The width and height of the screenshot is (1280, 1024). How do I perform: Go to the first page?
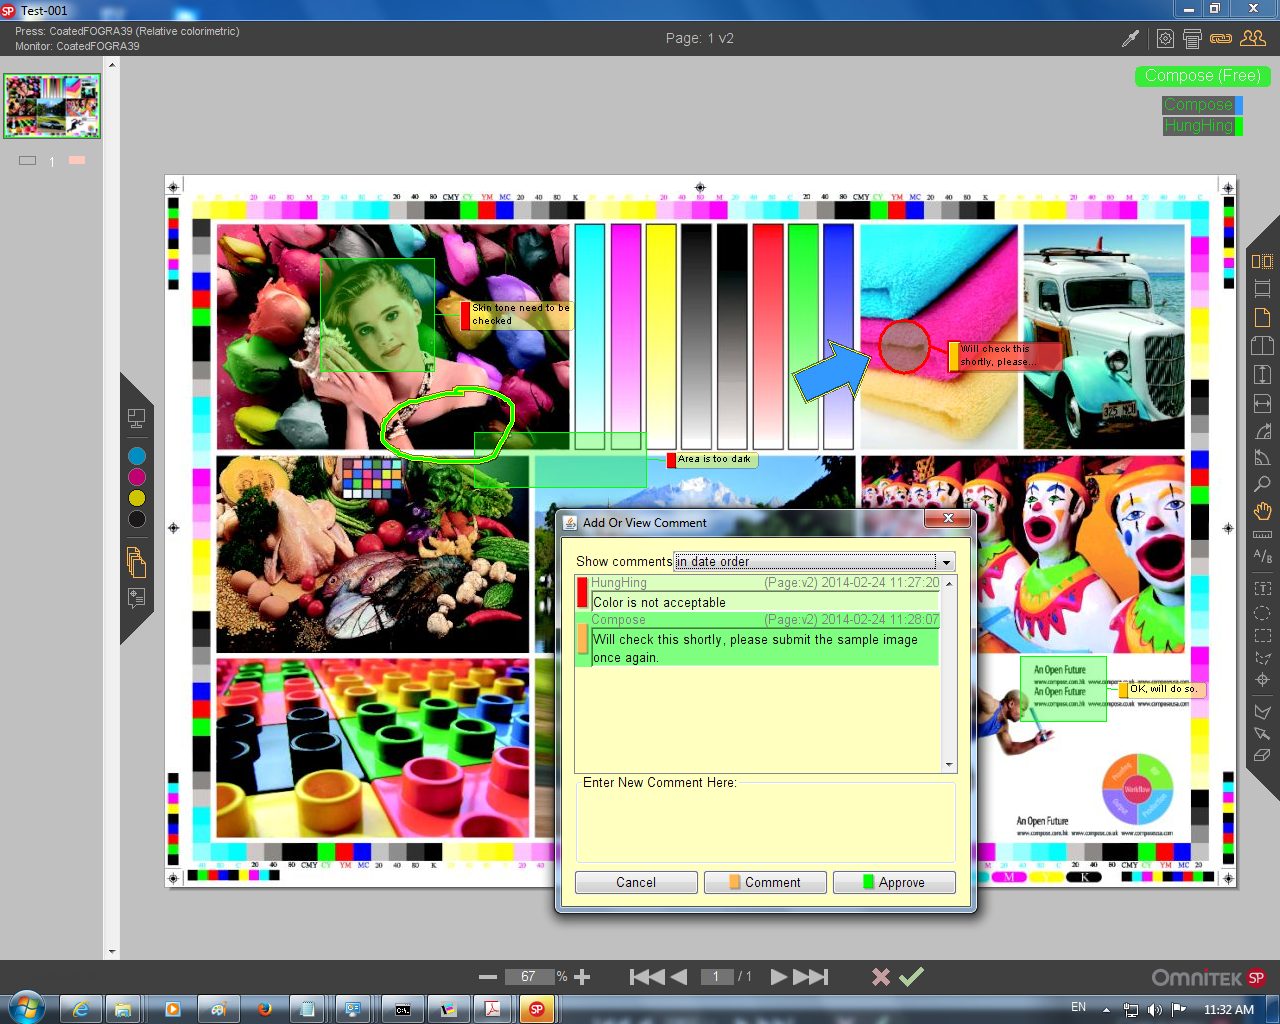click(646, 977)
